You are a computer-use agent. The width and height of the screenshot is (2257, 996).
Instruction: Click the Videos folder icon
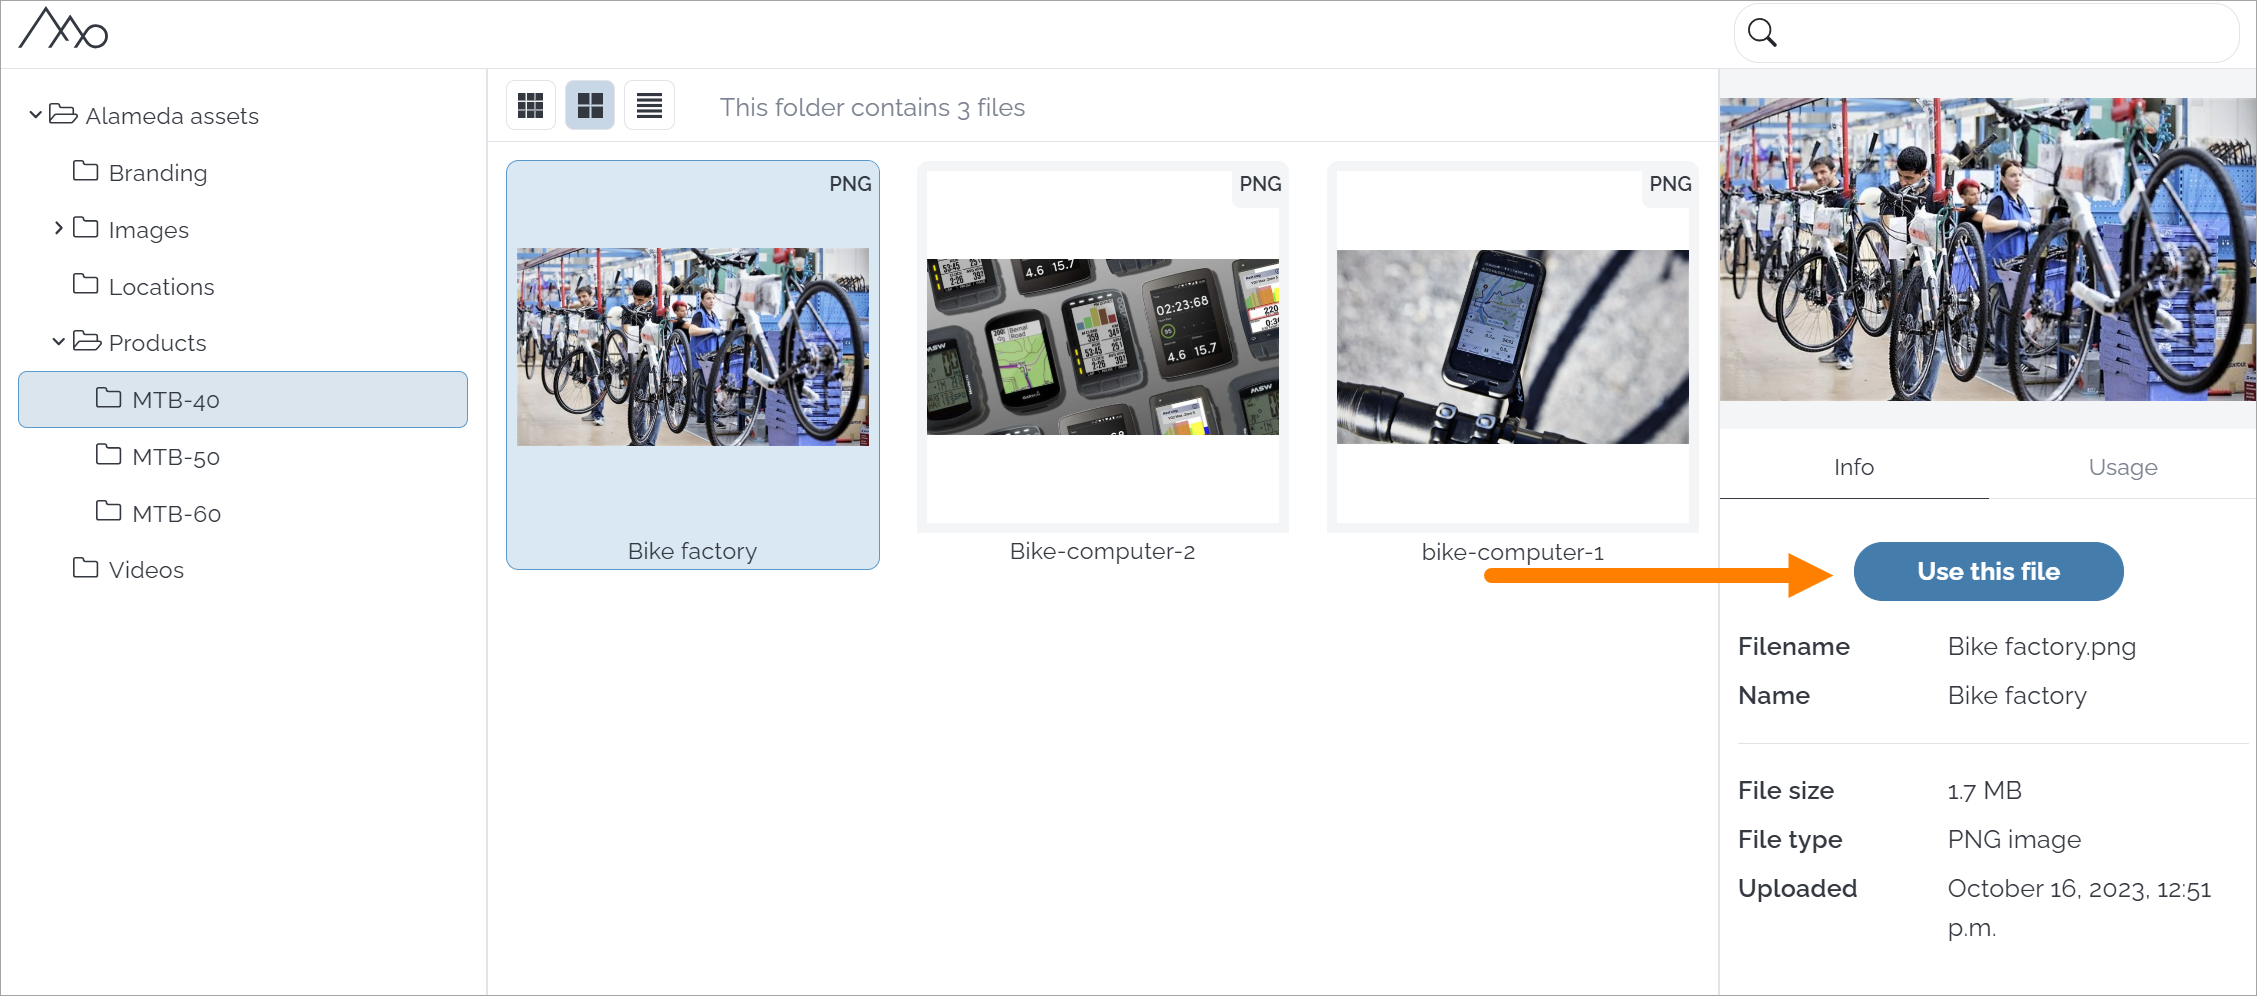(x=86, y=568)
